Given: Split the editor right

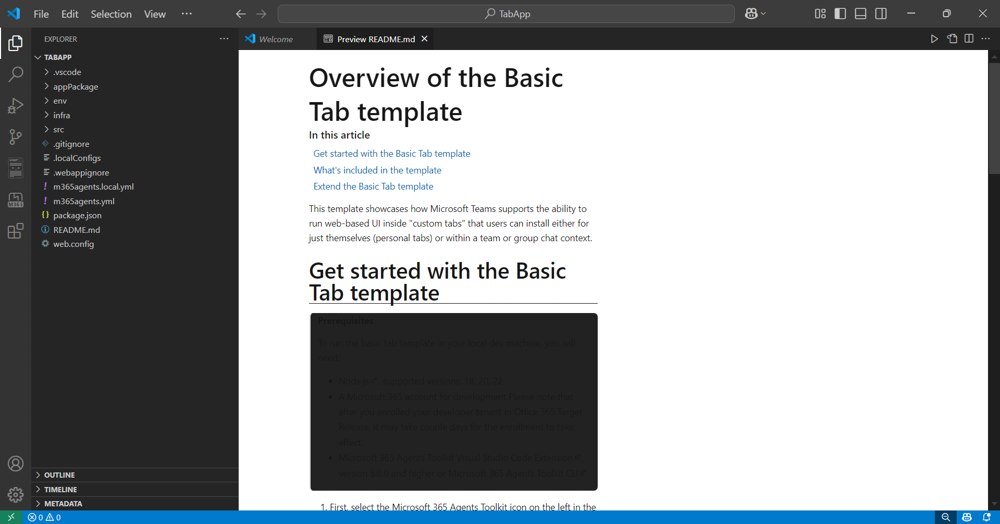Looking at the screenshot, I should point(969,39).
